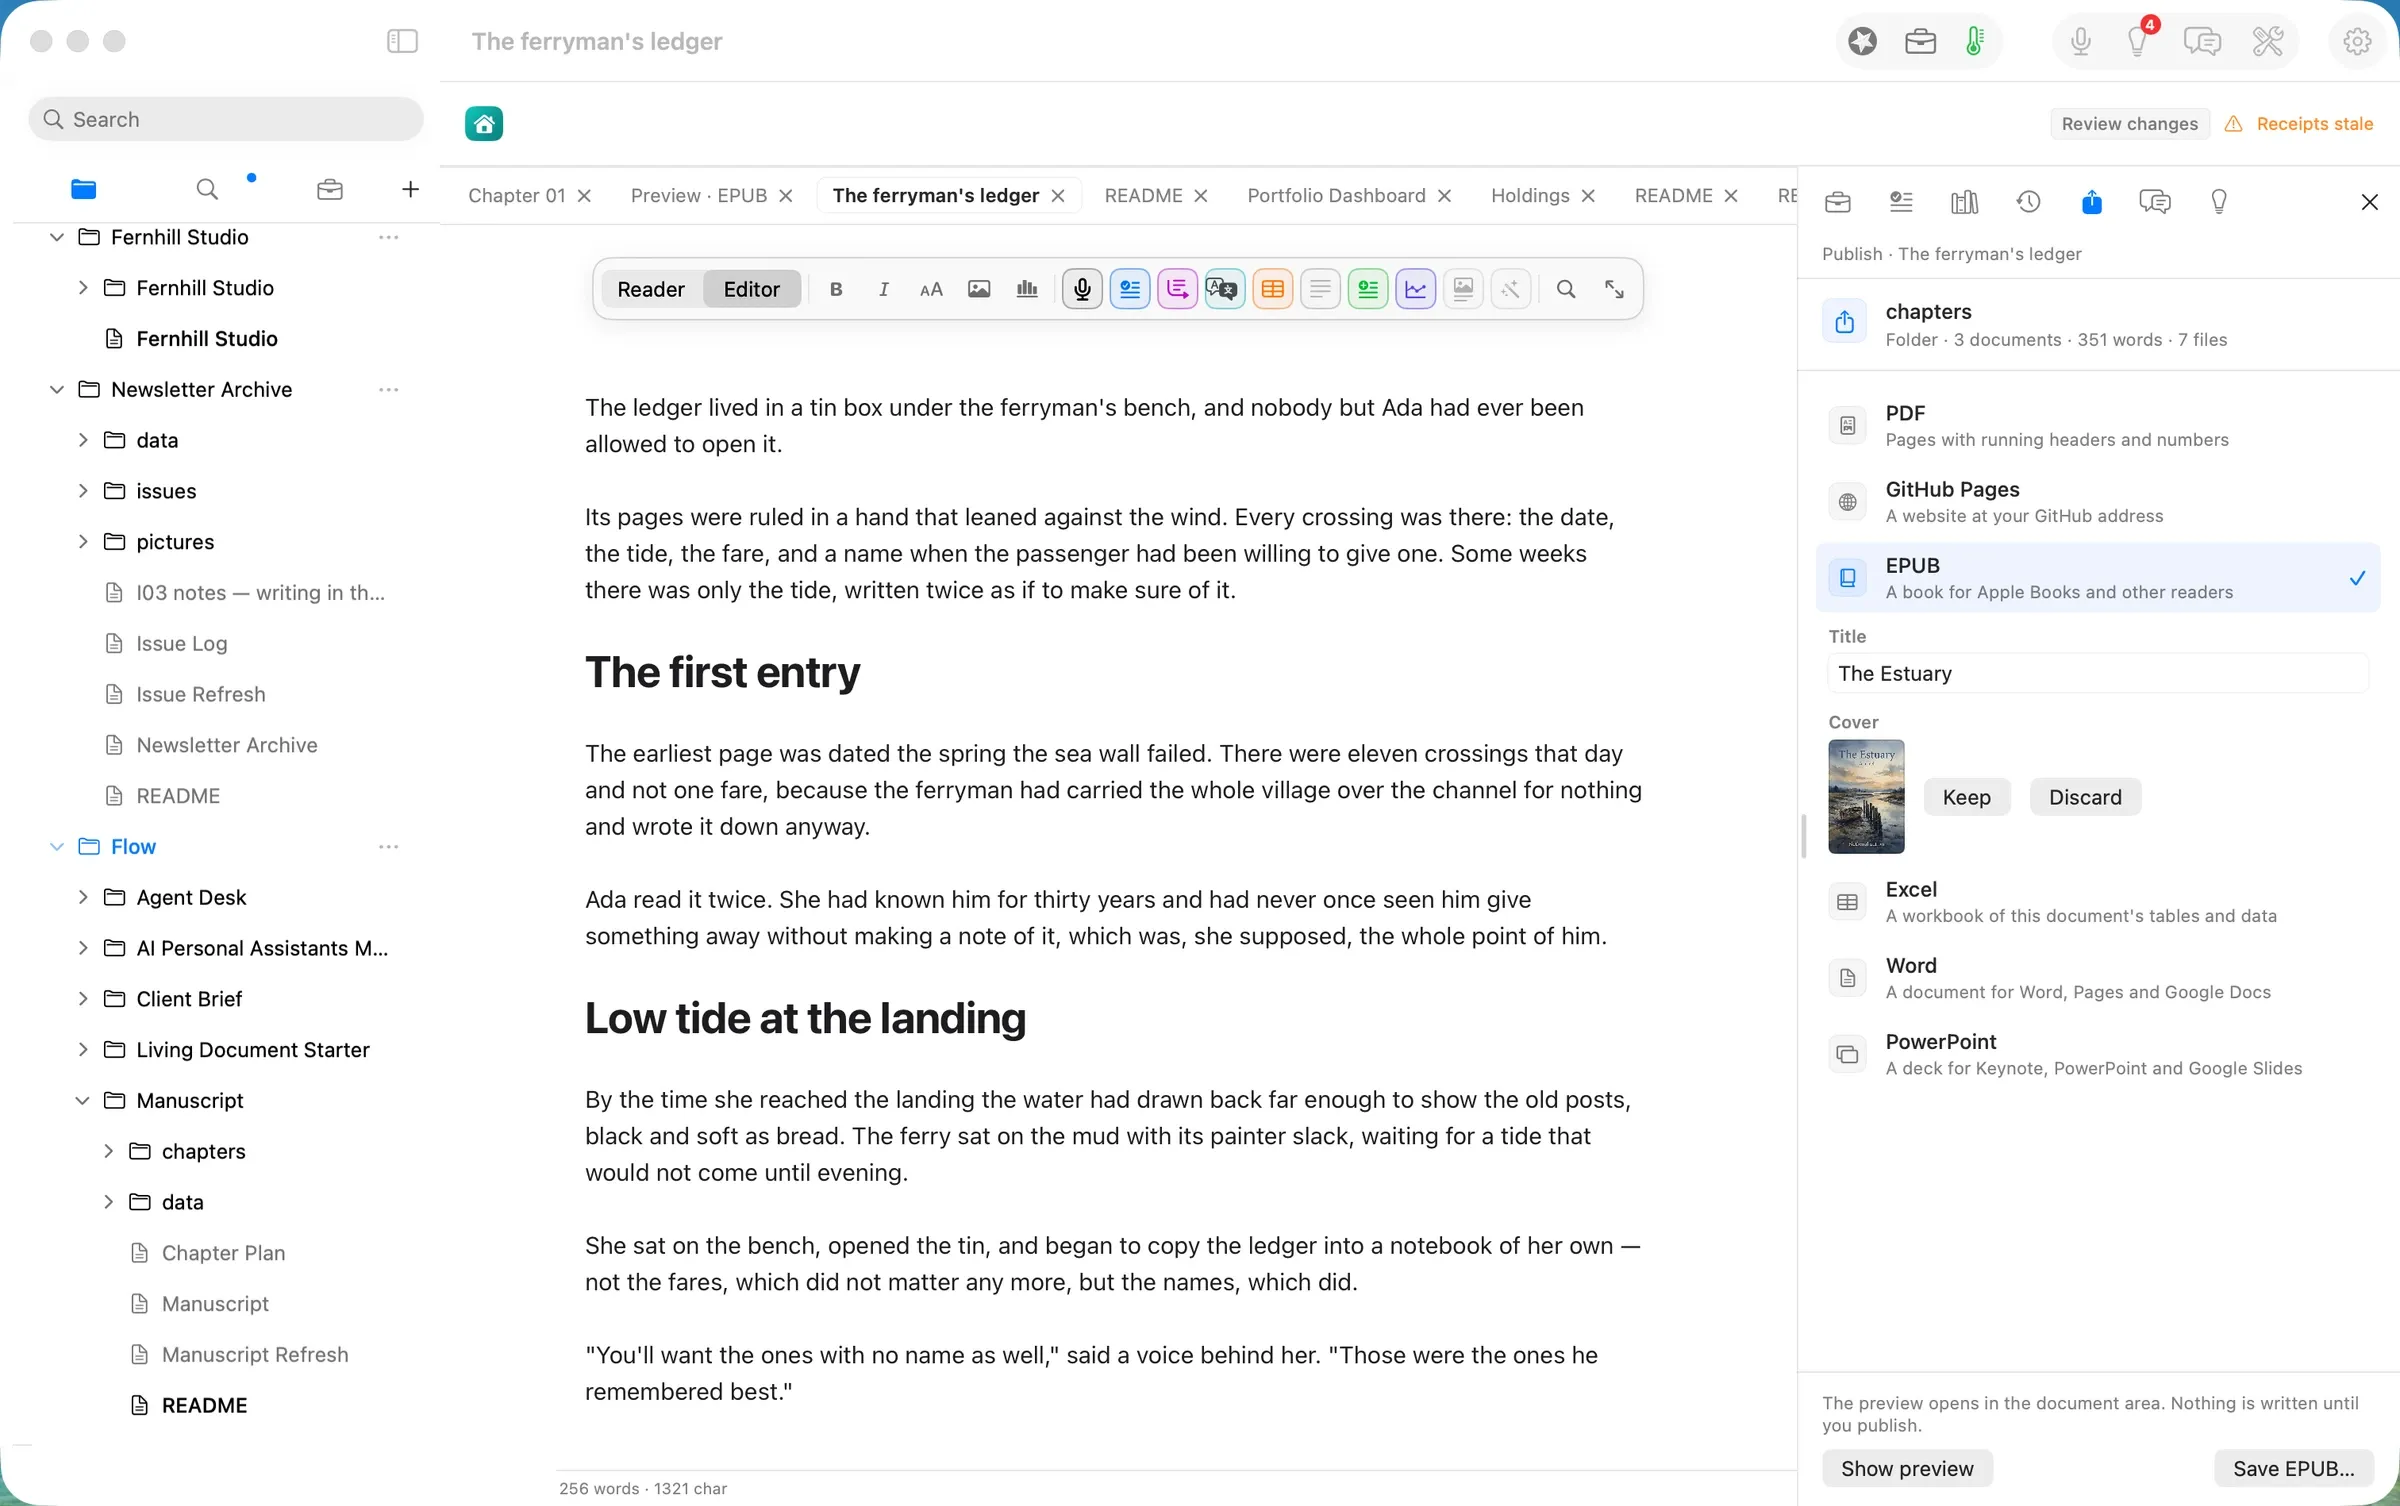Open the publish share panel icon

2092,202
